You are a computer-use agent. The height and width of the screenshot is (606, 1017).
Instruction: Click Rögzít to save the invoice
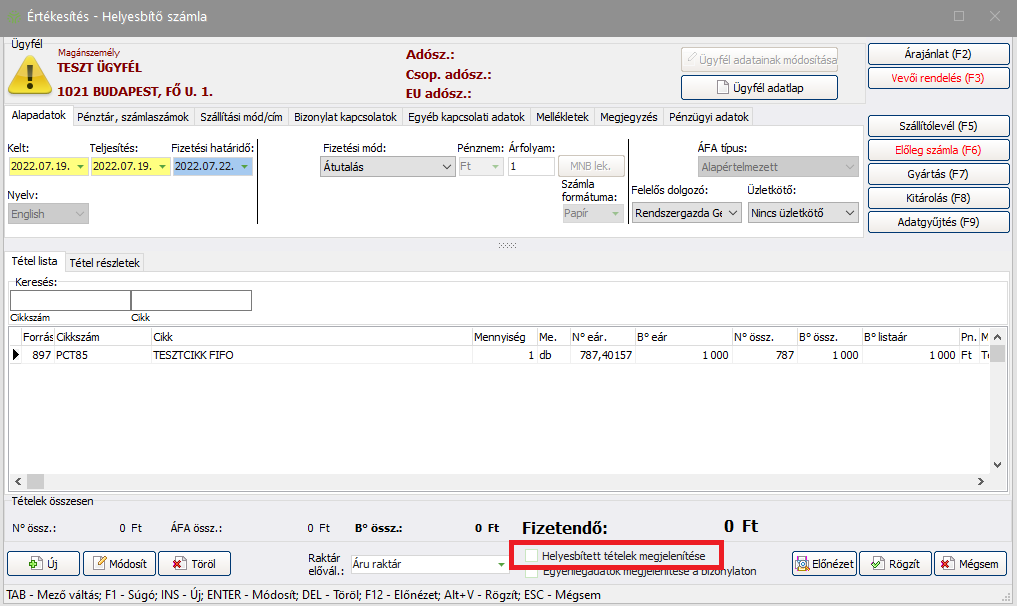(x=895, y=563)
